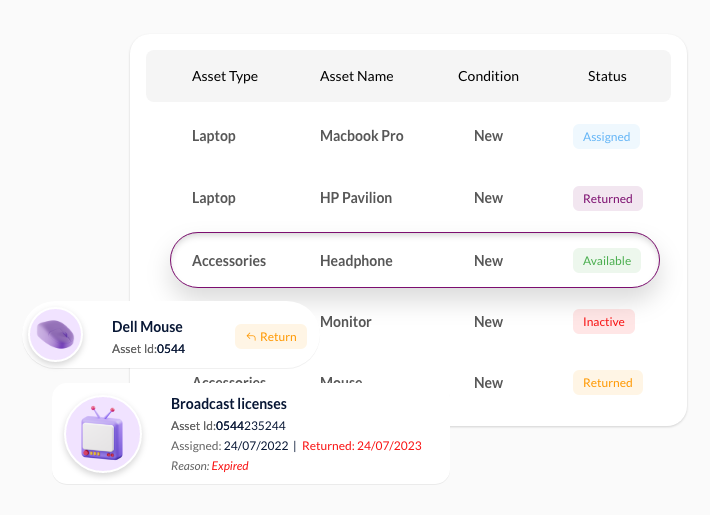
Task: Click the Return button on Dell Mouse card
Action: click(x=271, y=337)
